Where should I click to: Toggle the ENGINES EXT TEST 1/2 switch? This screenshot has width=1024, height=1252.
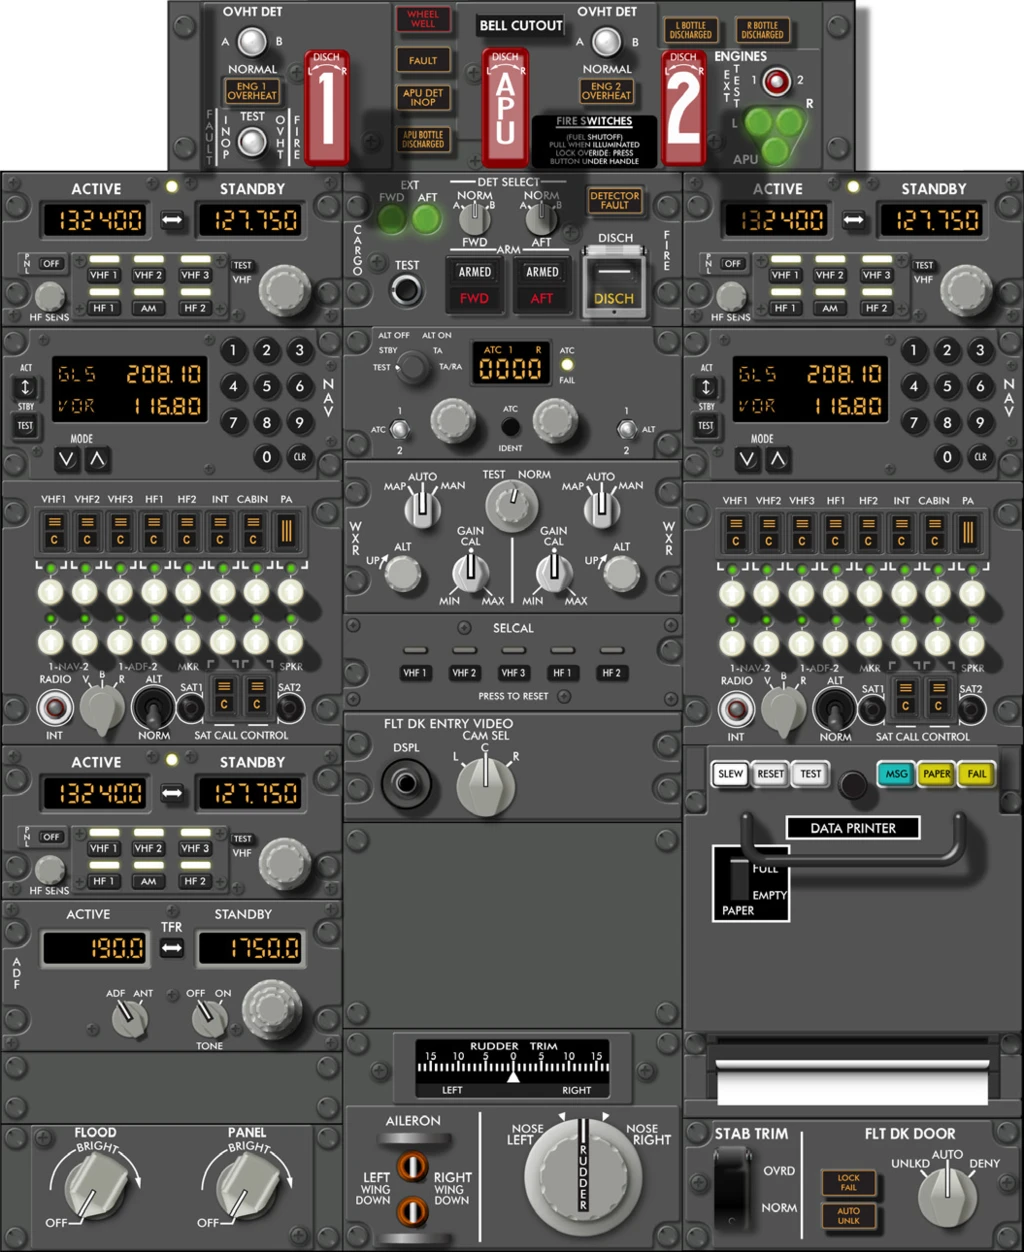(x=776, y=80)
